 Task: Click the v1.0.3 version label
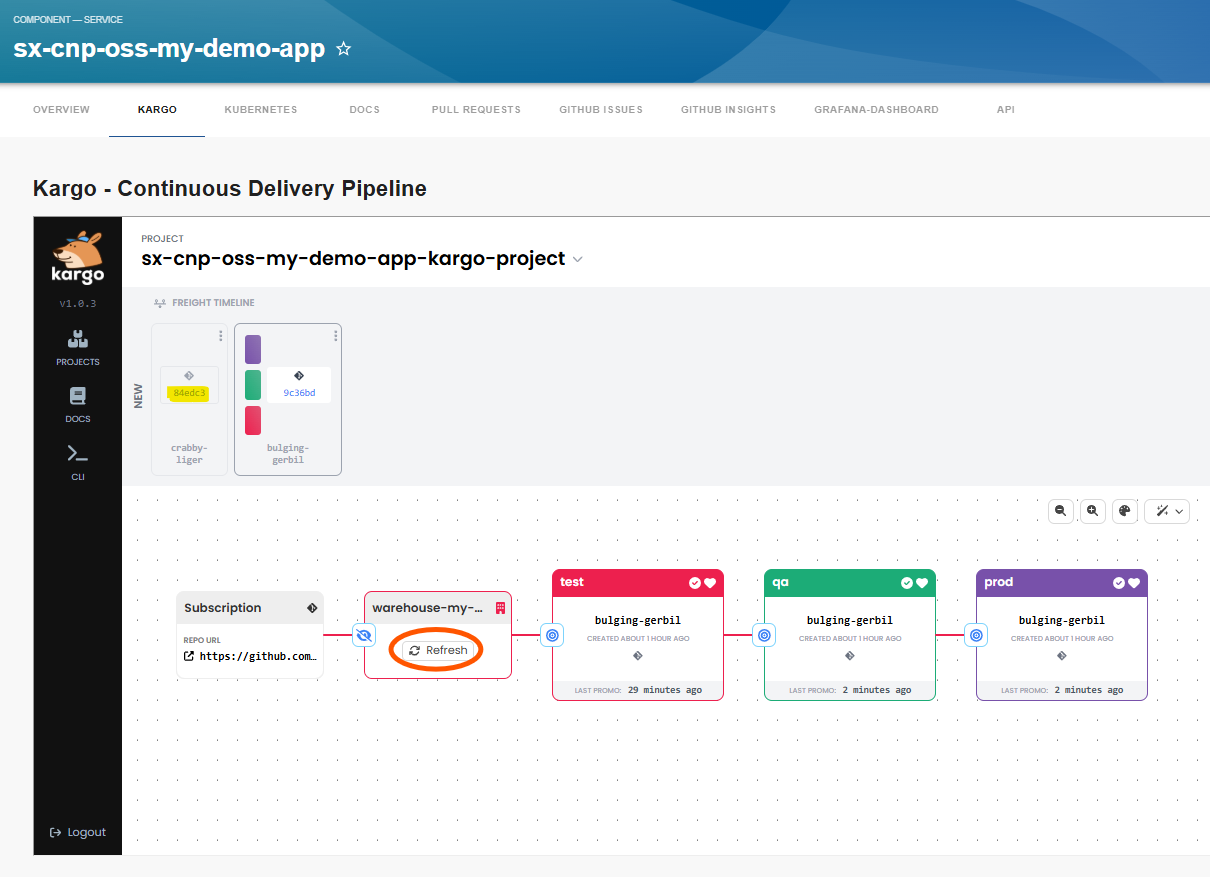(x=78, y=303)
